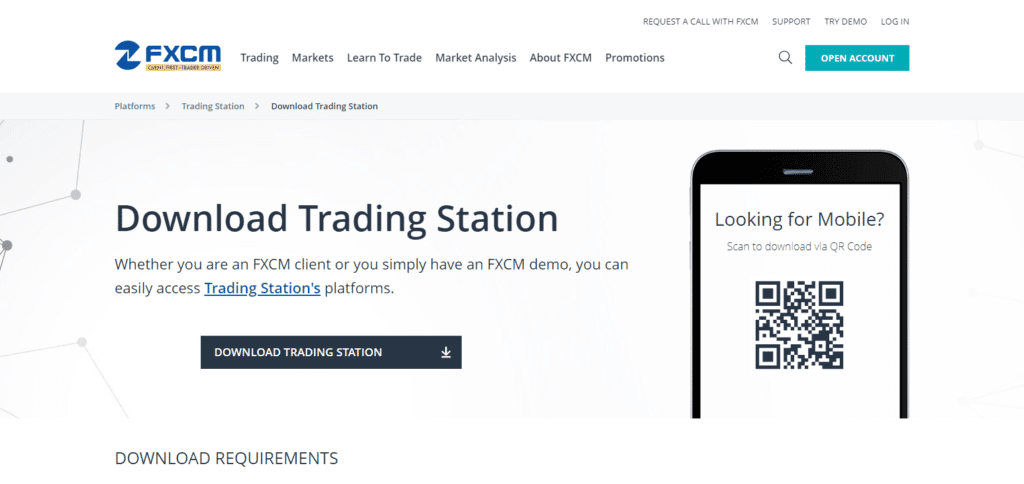Go to Platforms breadcrumb
This screenshot has width=1024, height=484.
click(135, 106)
